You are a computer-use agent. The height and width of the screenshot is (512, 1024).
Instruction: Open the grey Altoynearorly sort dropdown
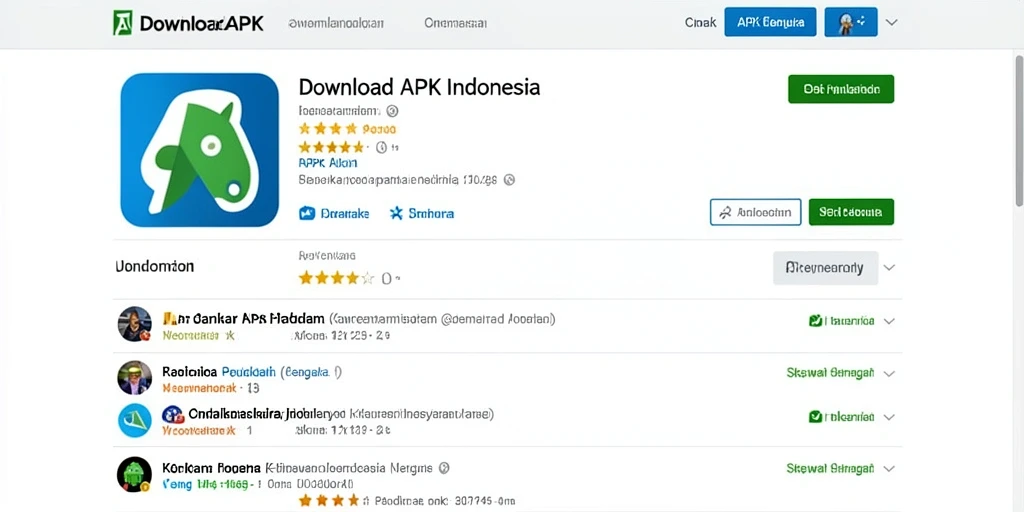(x=825, y=268)
